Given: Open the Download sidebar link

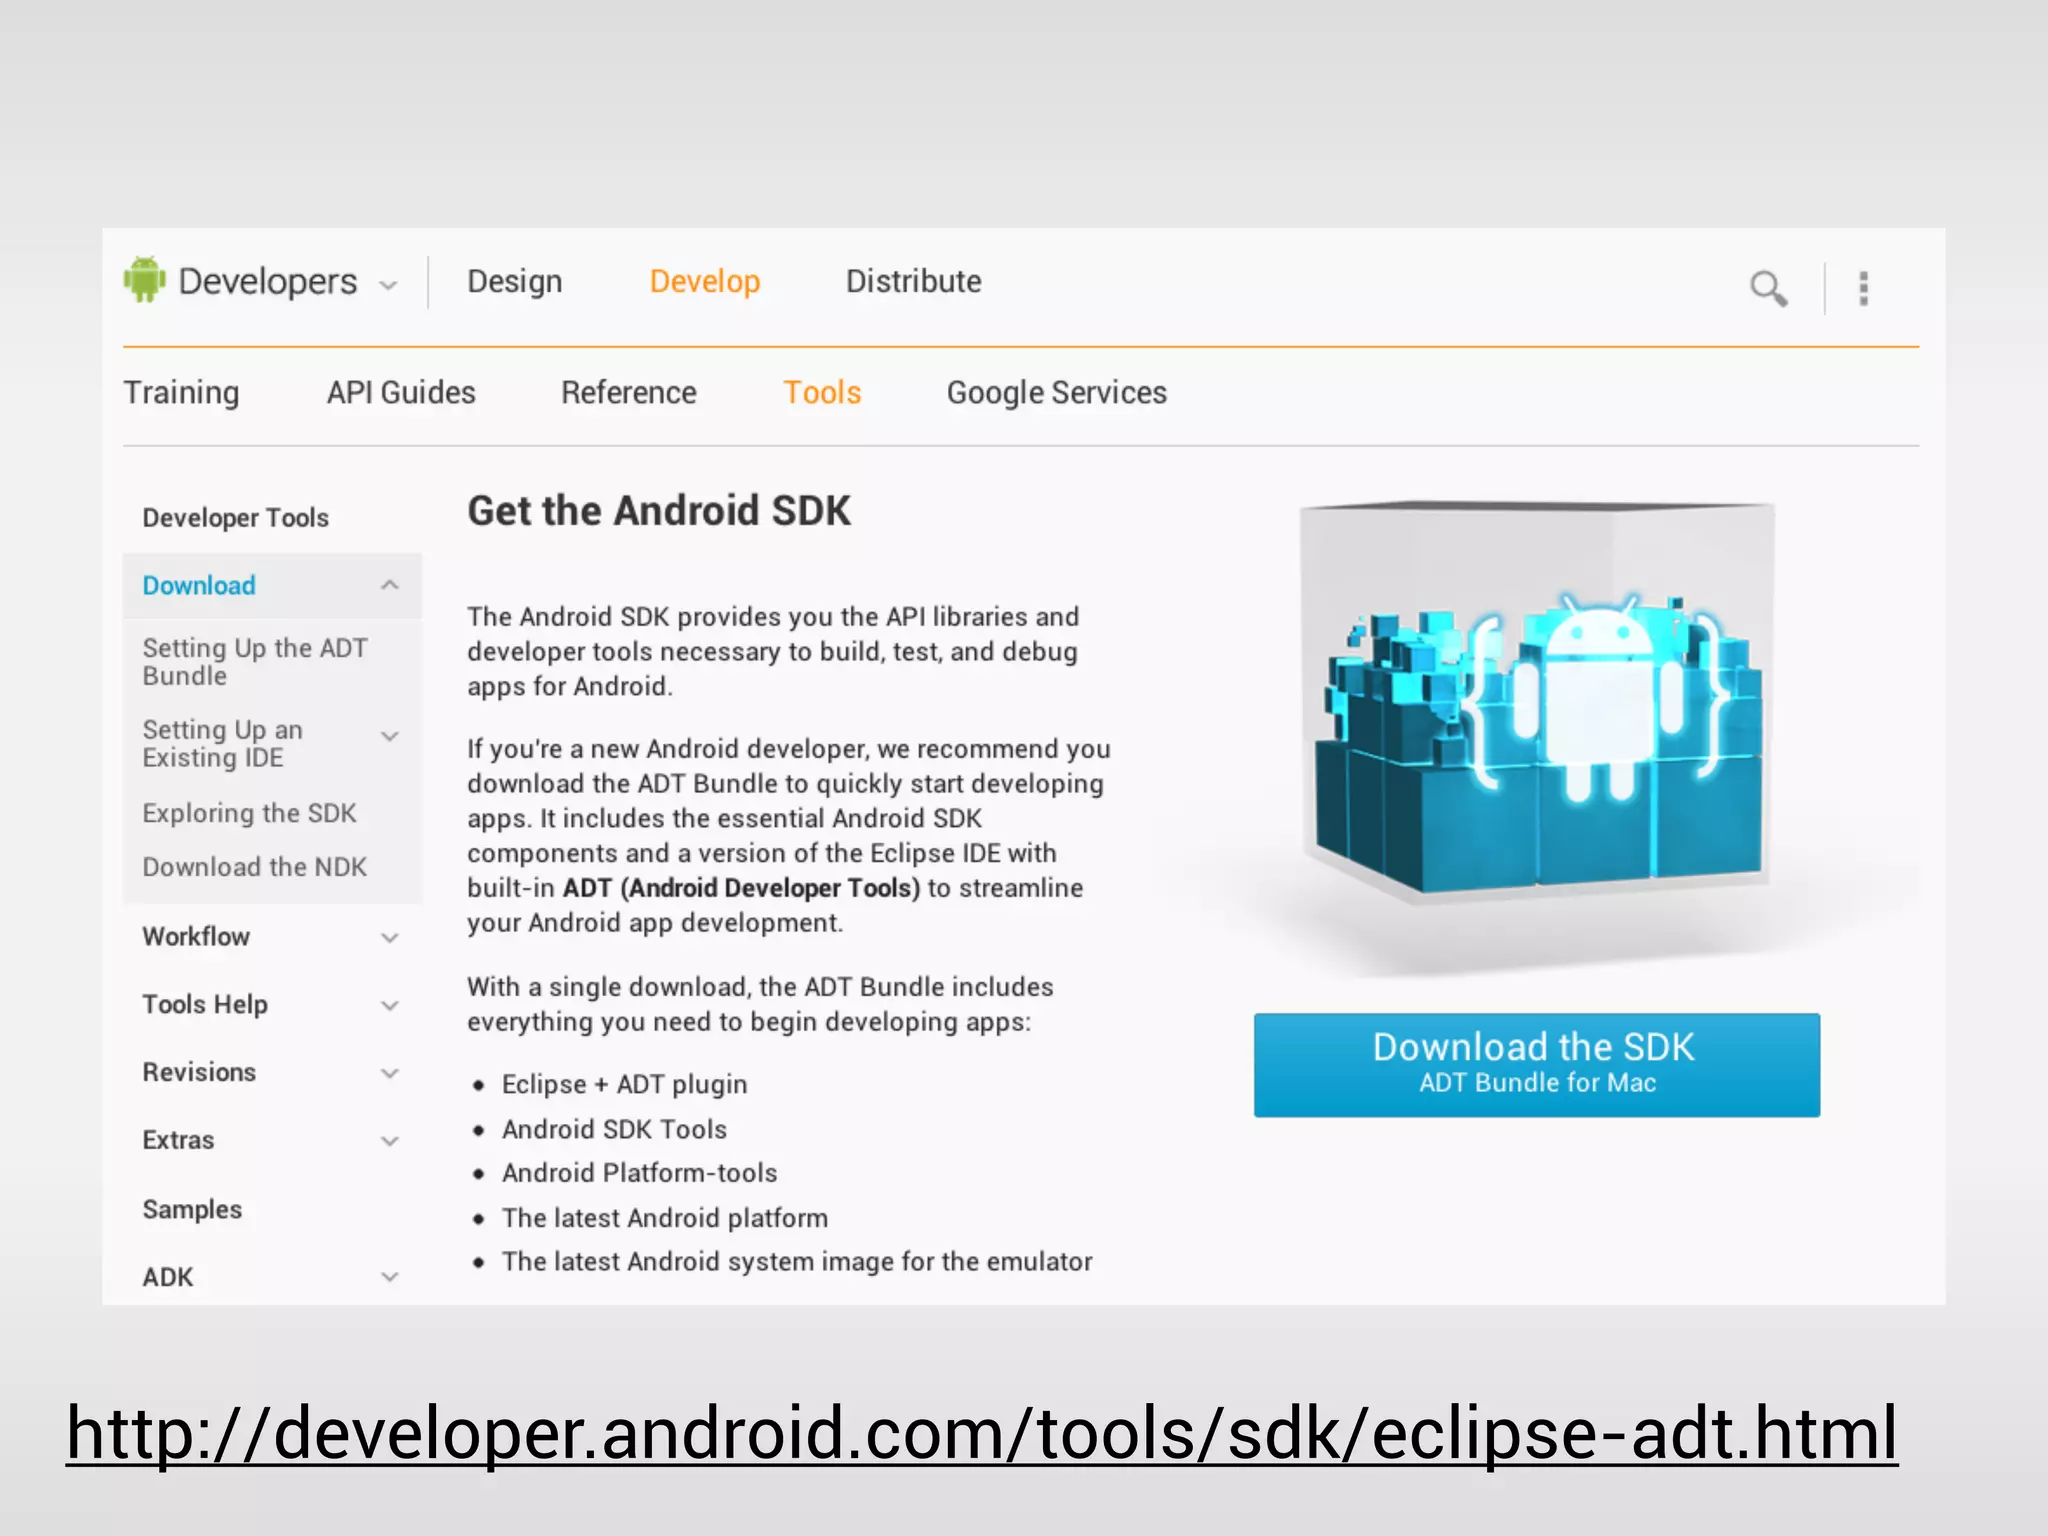Looking at the screenshot, I should tap(199, 585).
